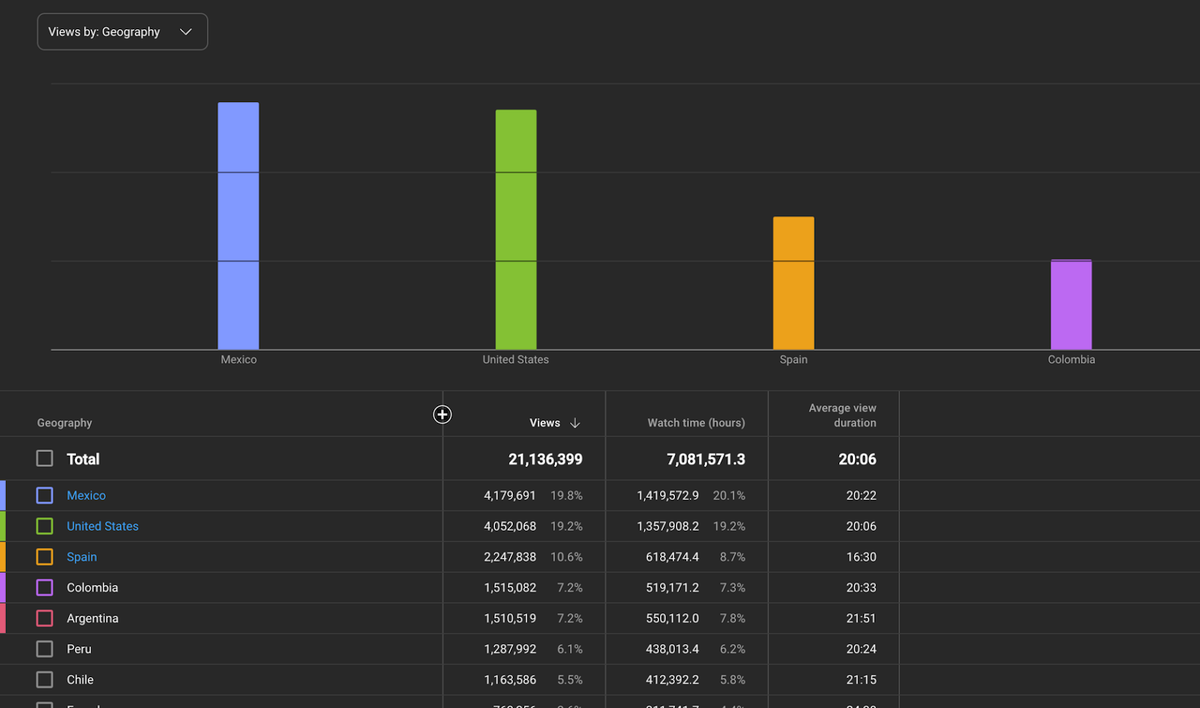Click total views value 21,136,399

545,460
